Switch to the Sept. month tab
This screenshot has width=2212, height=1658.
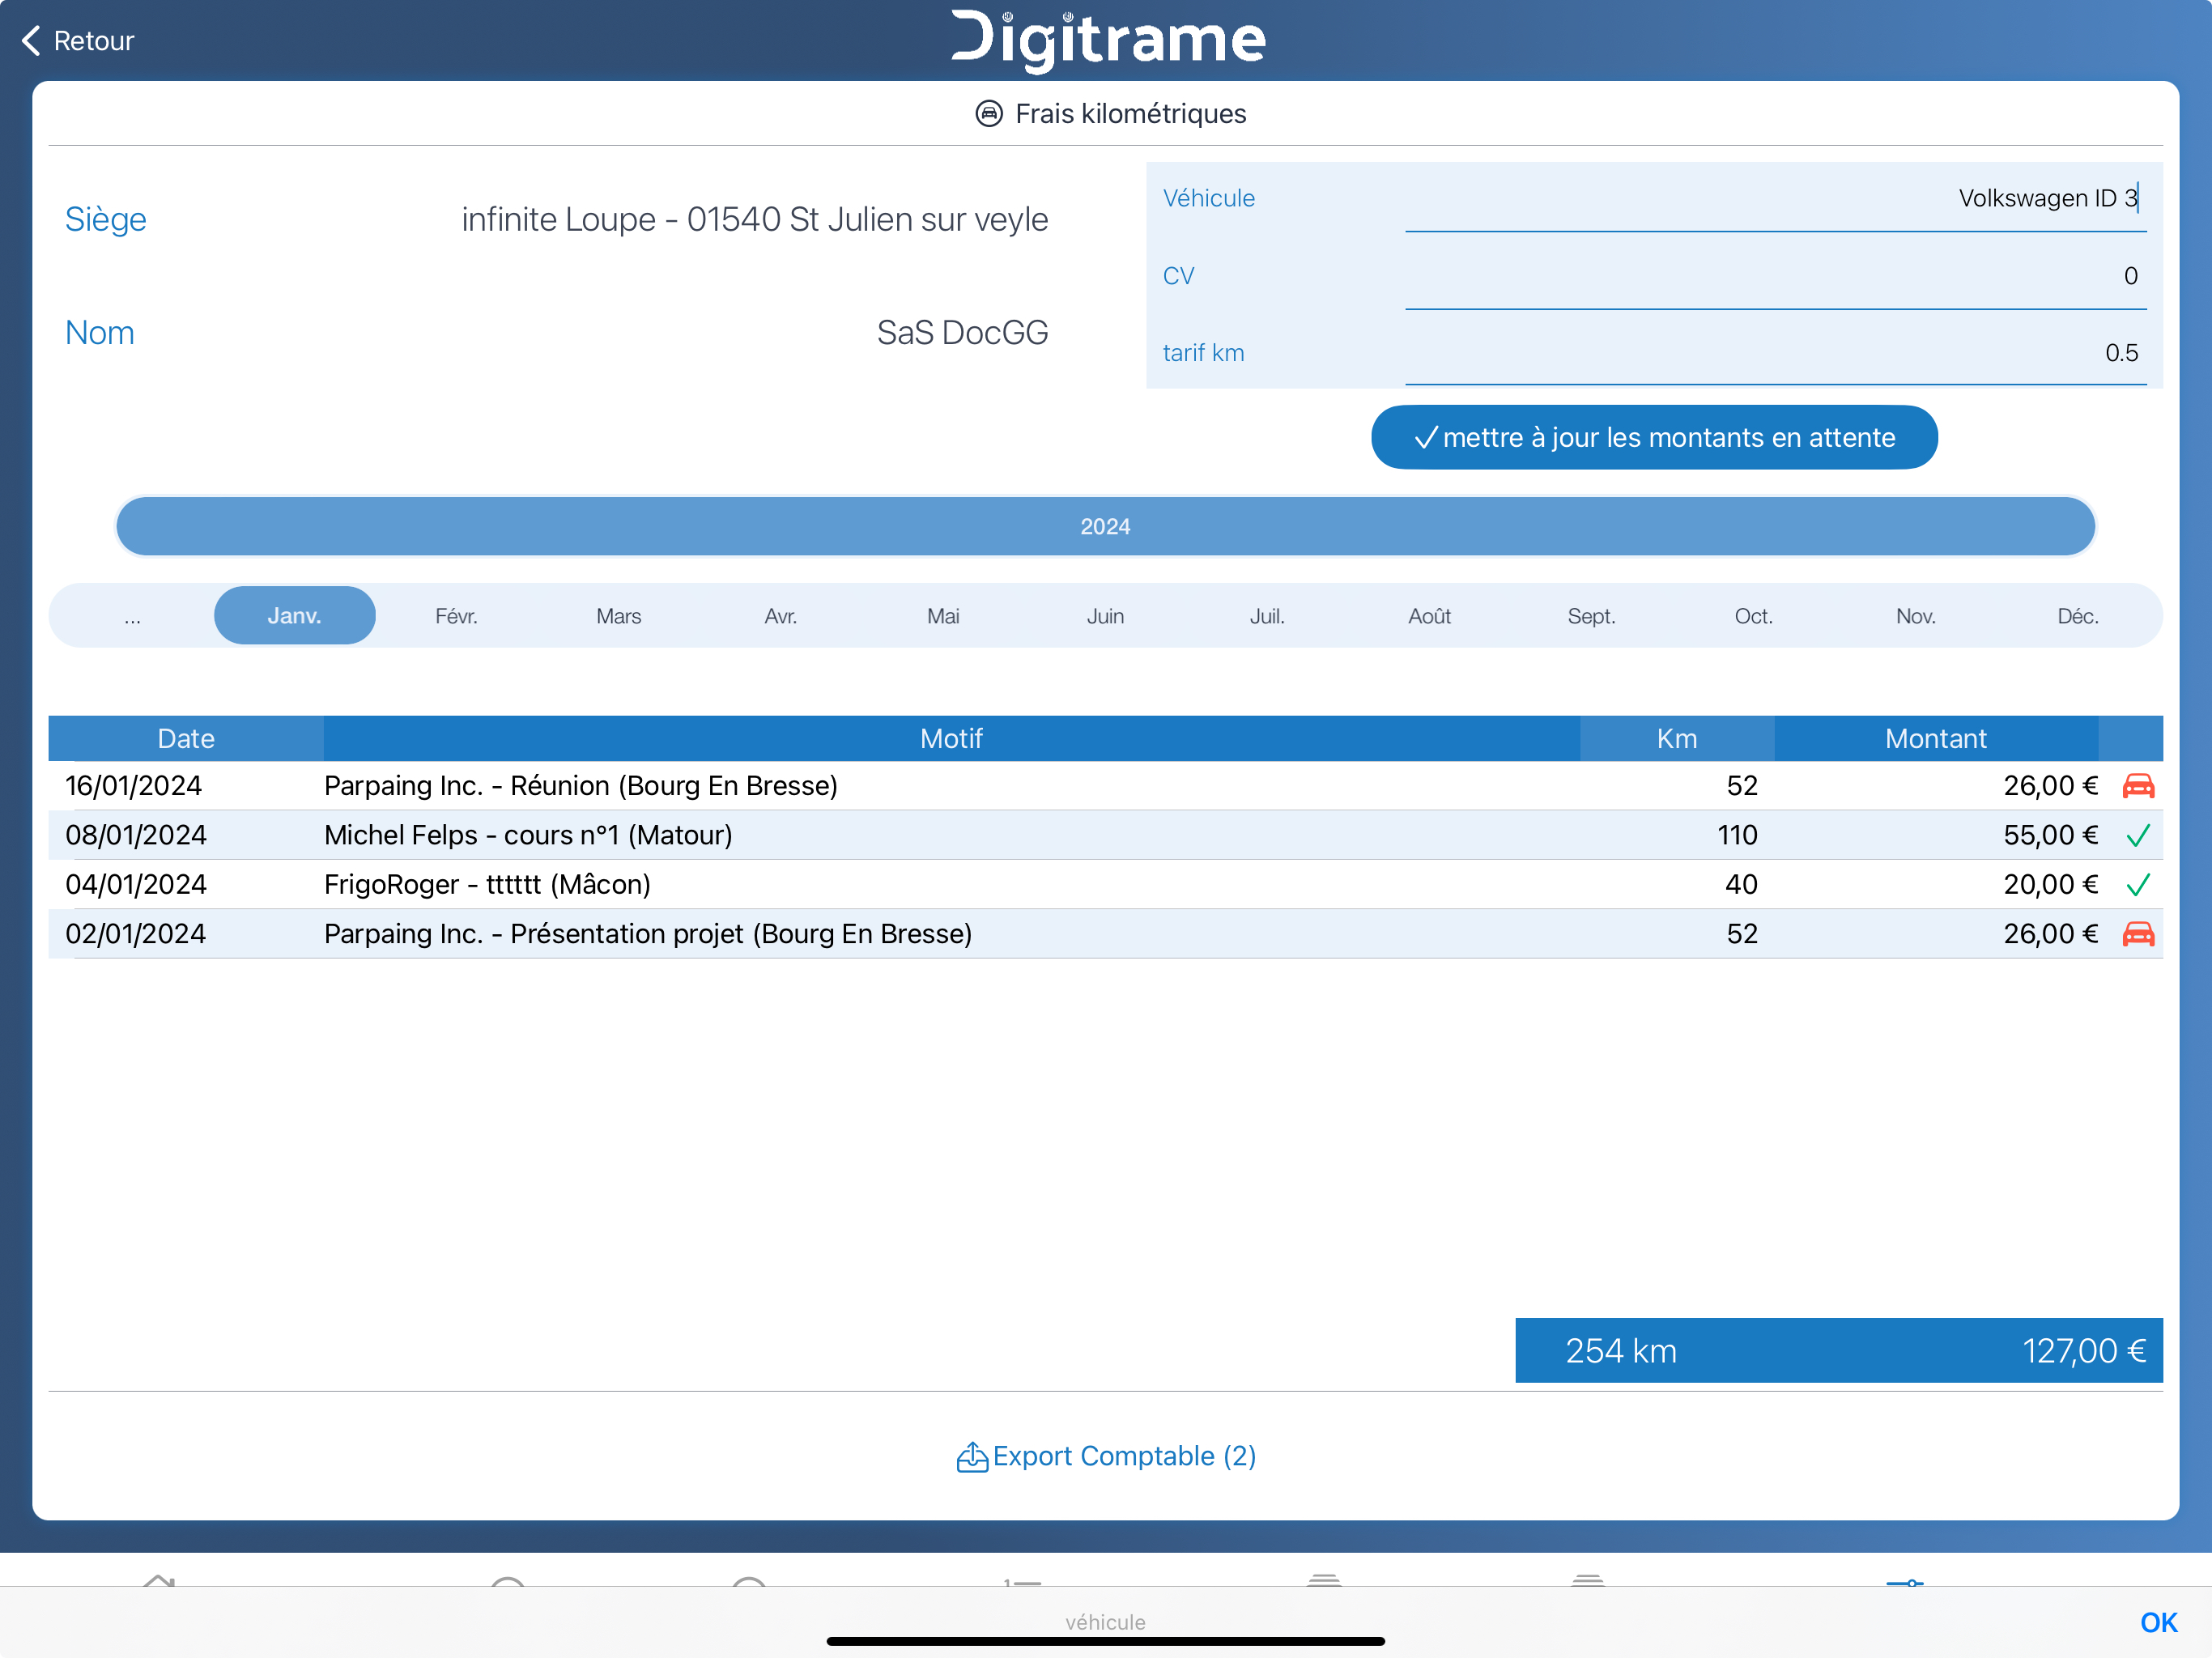(1591, 616)
